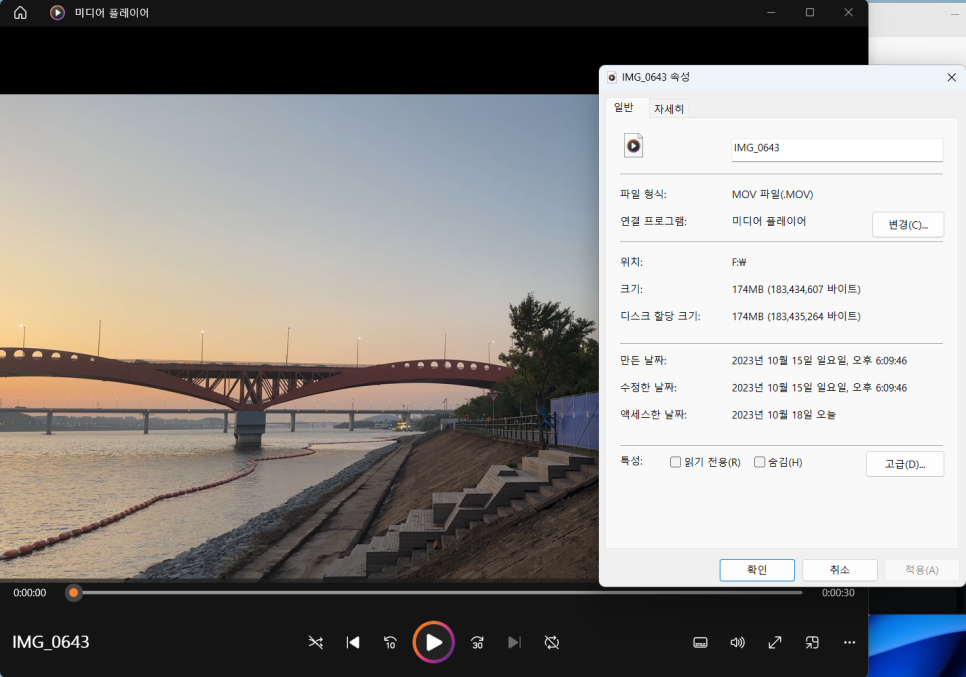Skip forward 30 seconds
The width and height of the screenshot is (966, 677).
point(477,643)
